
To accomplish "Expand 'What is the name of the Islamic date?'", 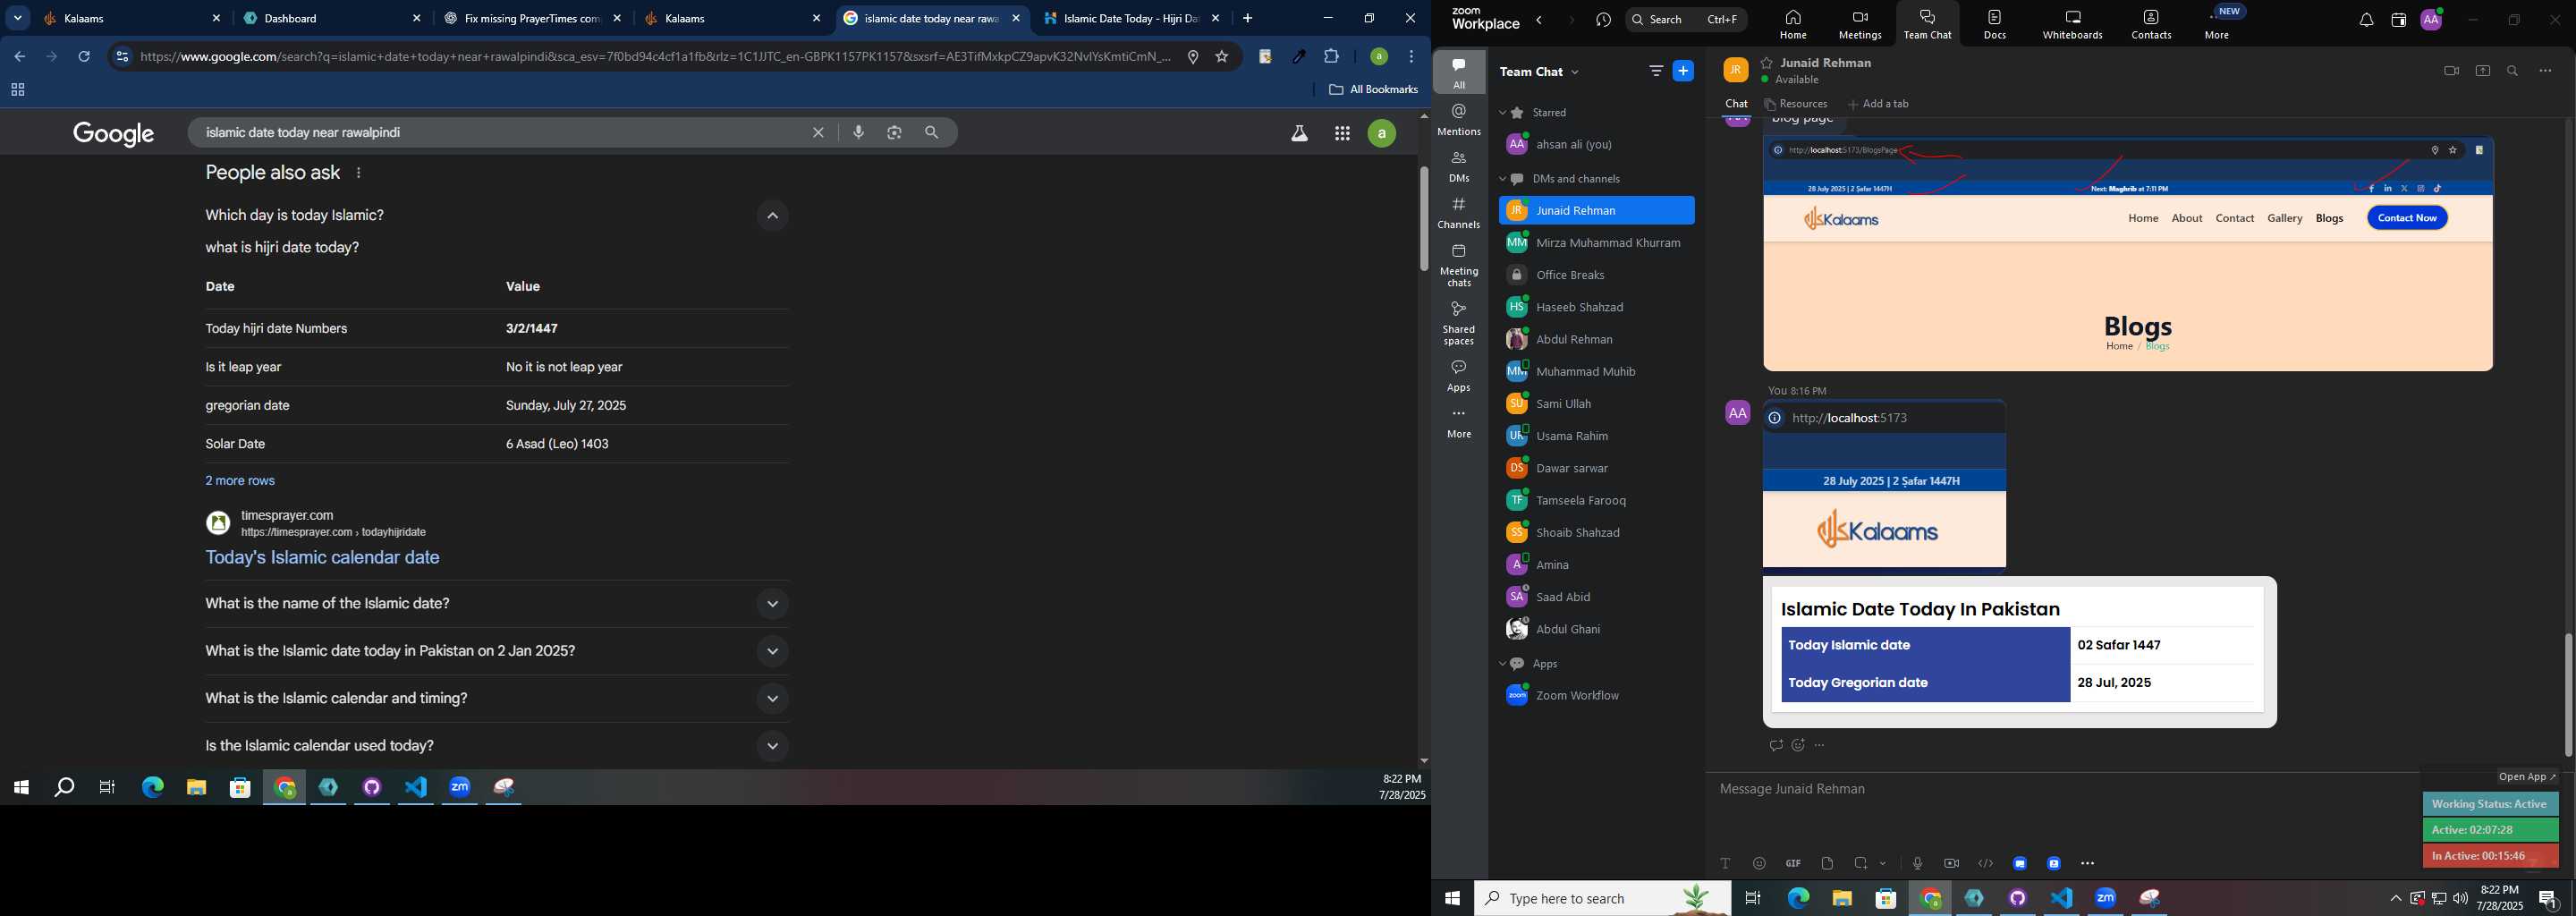I will pos(771,604).
